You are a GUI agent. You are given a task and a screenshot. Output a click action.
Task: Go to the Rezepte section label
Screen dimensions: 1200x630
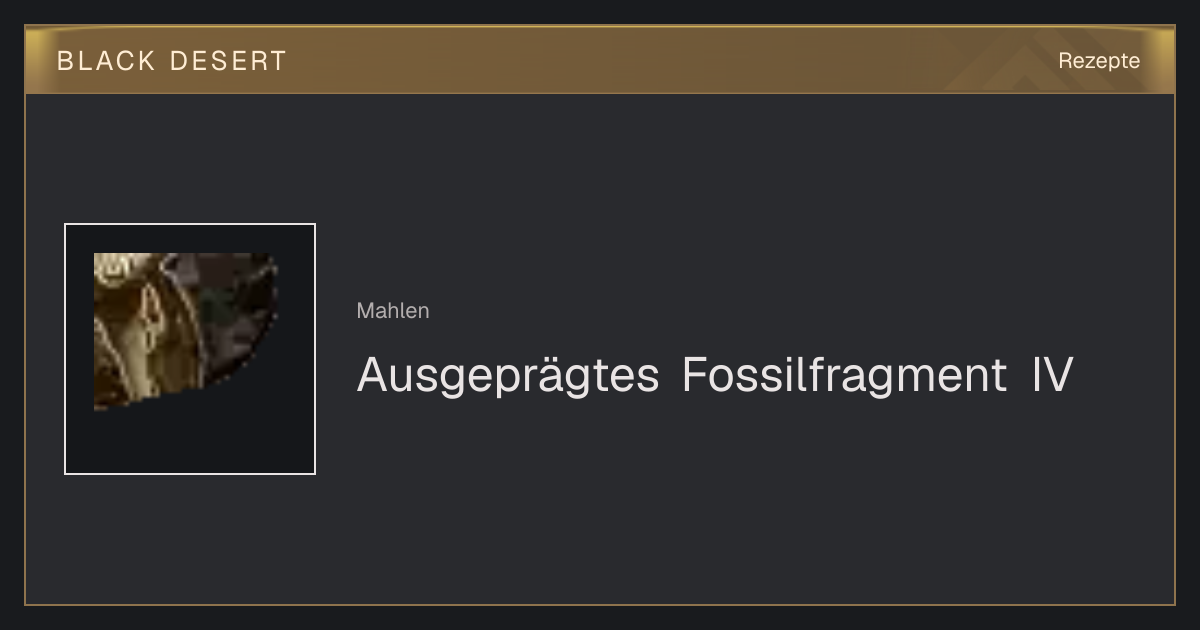point(1099,61)
